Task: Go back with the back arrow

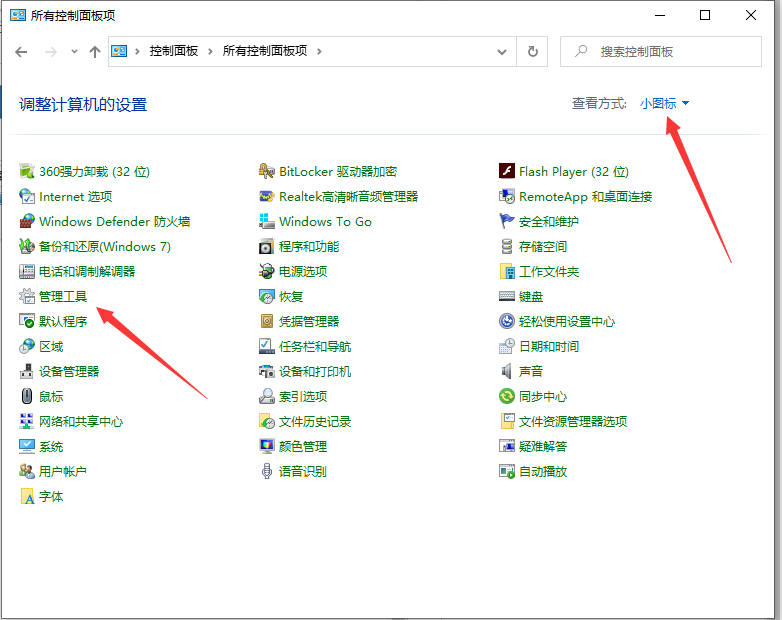Action: pos(21,51)
